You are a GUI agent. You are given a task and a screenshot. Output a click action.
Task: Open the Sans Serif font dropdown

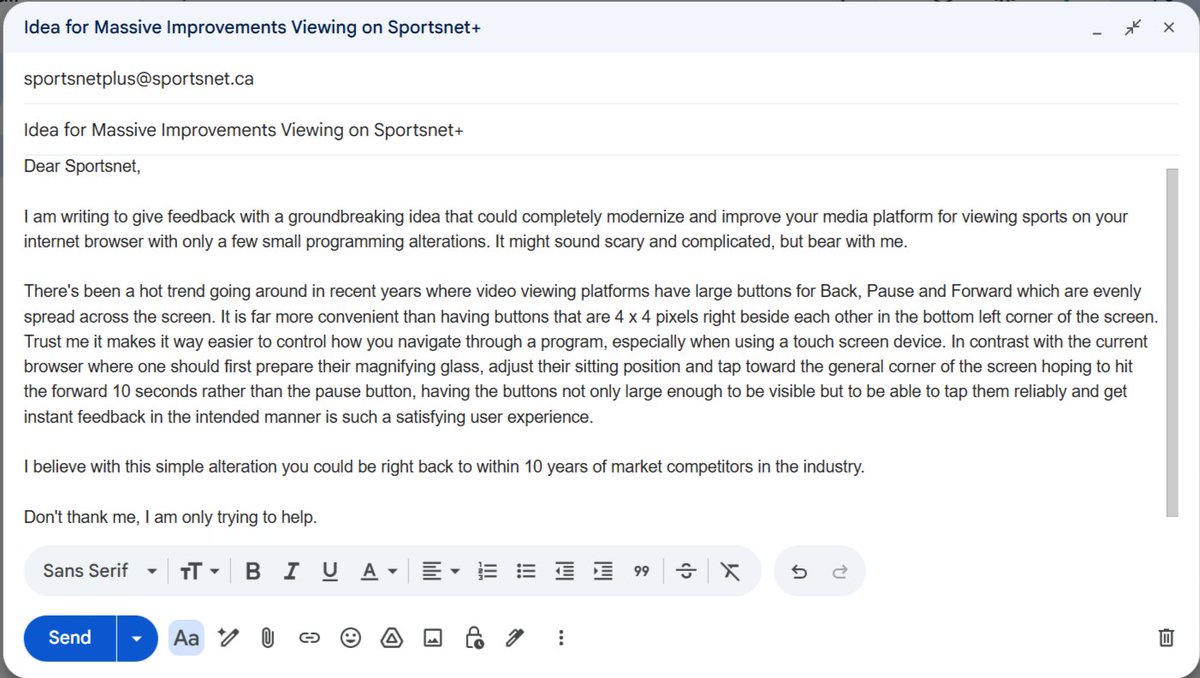coord(100,571)
